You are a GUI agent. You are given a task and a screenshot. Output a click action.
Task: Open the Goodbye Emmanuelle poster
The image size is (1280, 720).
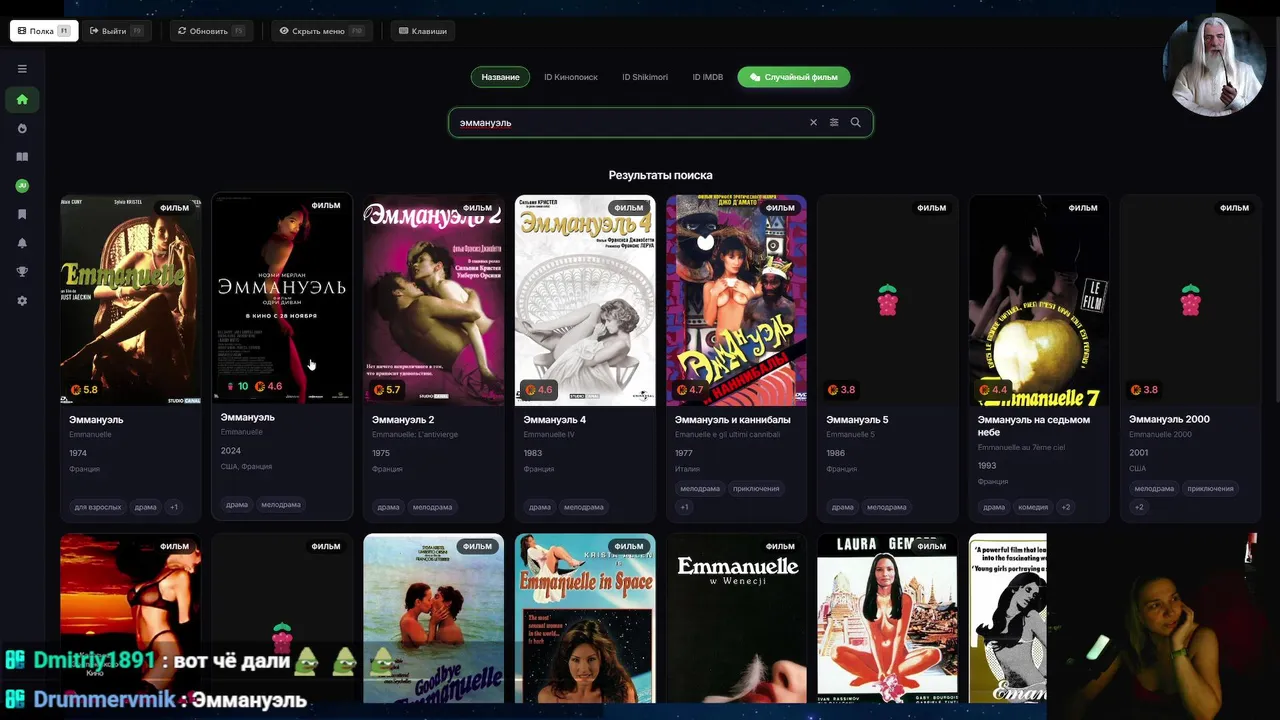(434, 618)
